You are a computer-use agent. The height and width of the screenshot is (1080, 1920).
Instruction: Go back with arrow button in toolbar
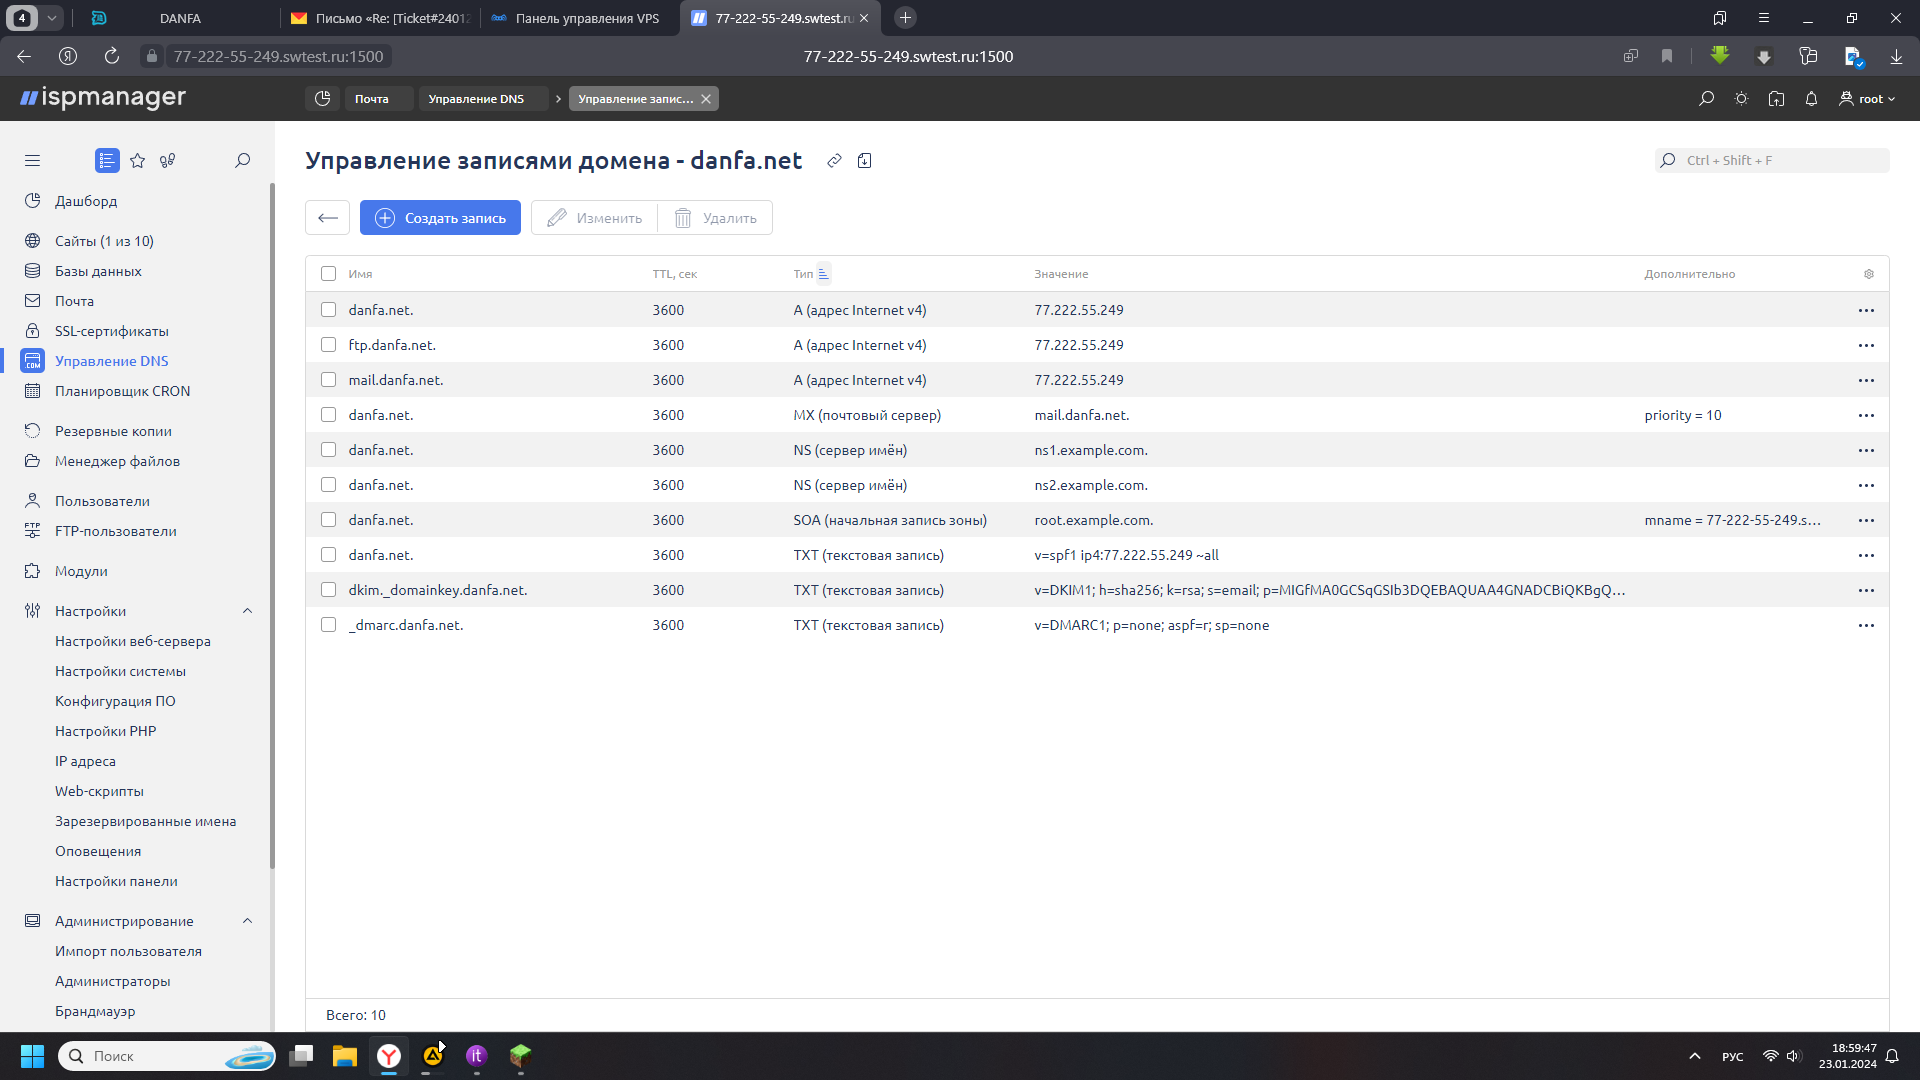327,218
